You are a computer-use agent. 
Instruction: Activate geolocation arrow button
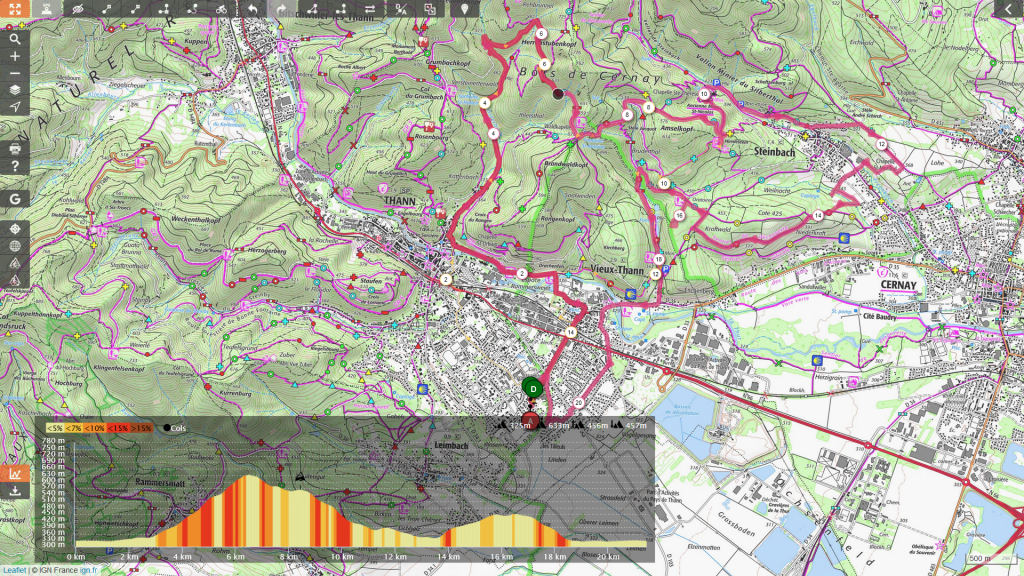point(15,107)
